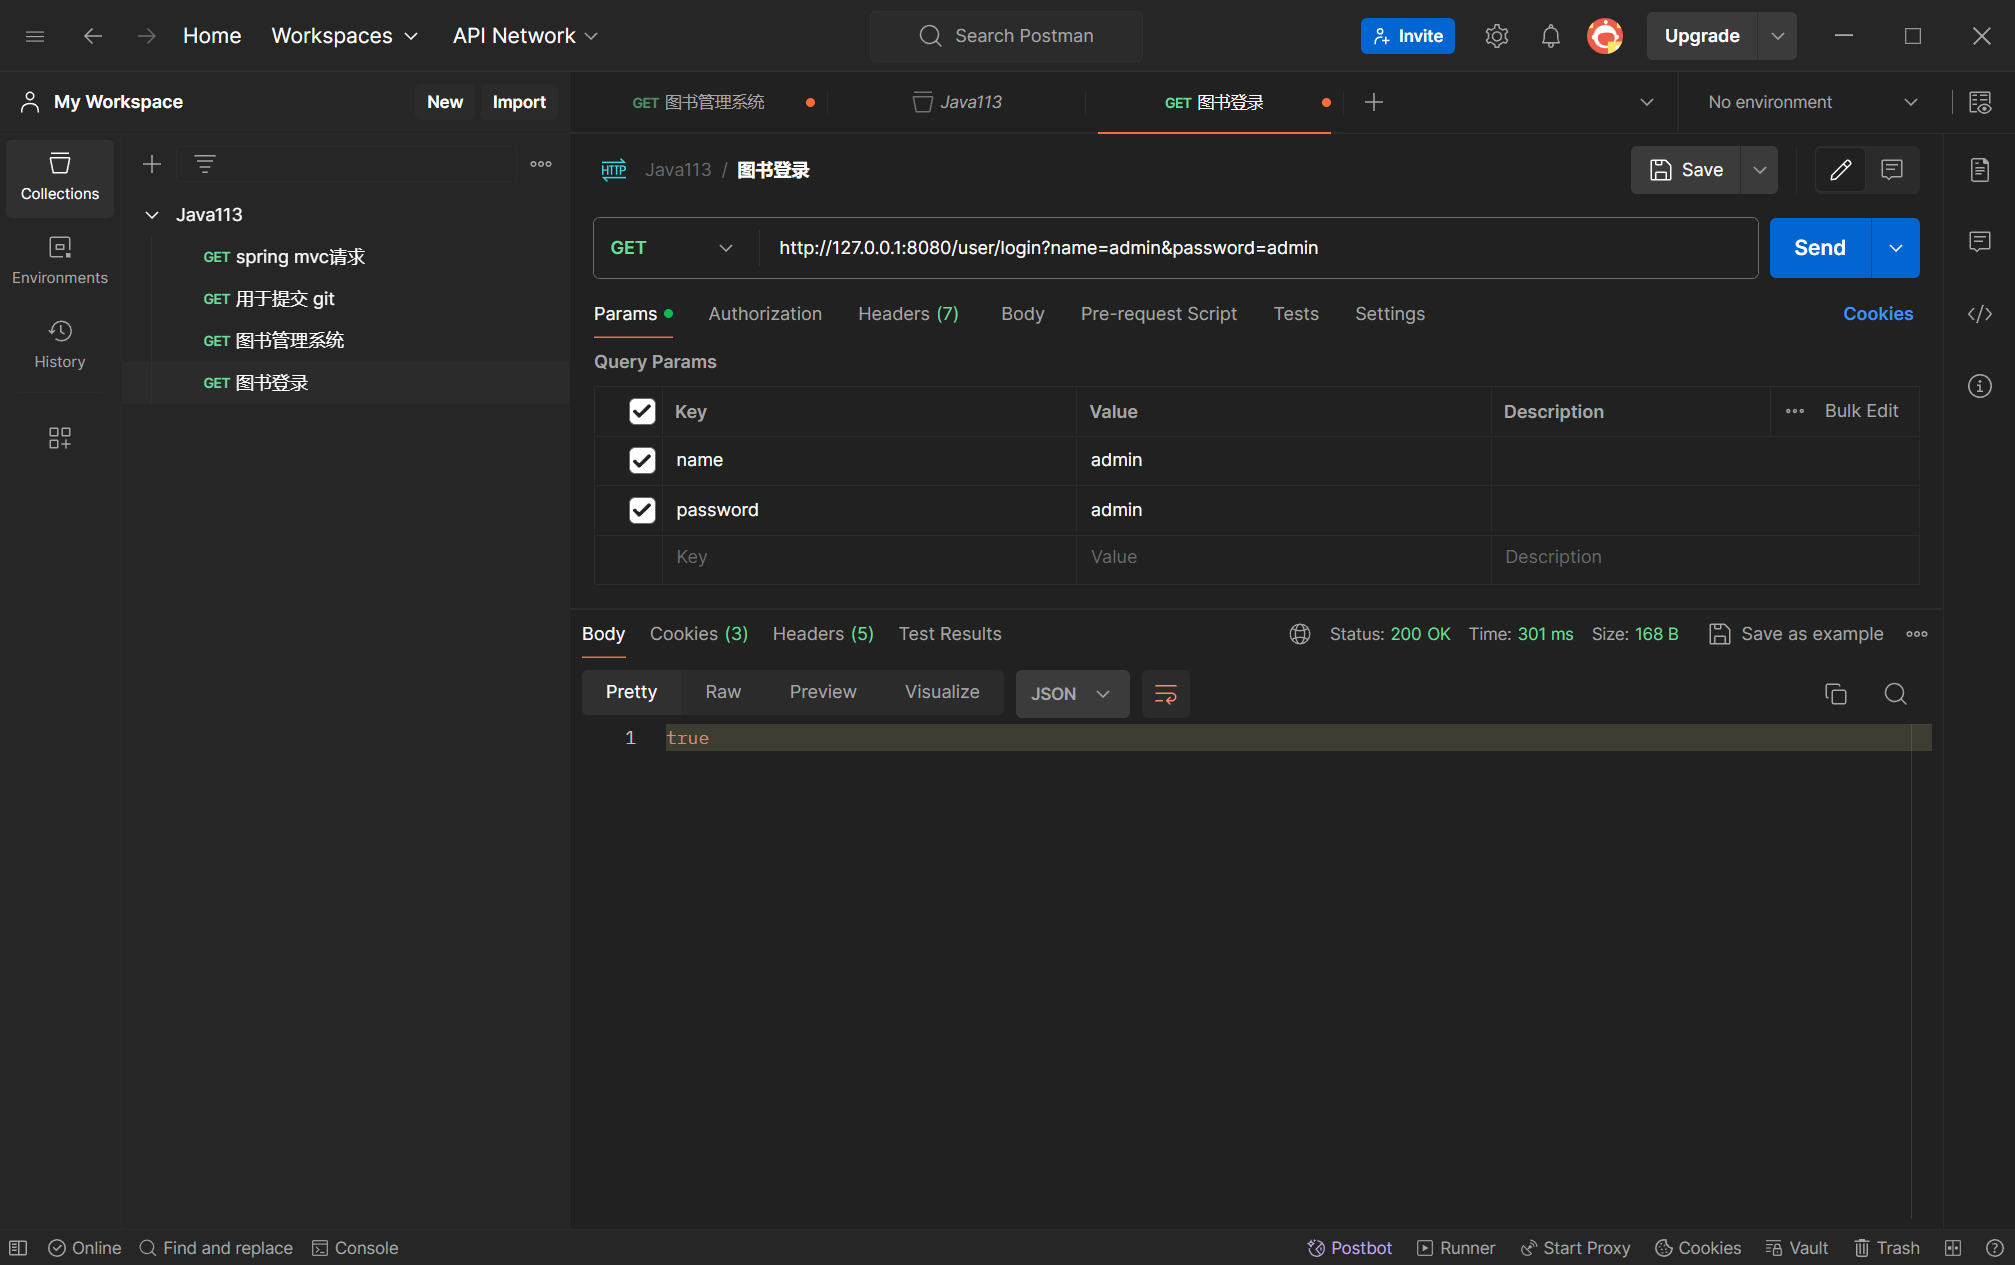
Task: Click the network globe icon
Action: click(1300, 634)
